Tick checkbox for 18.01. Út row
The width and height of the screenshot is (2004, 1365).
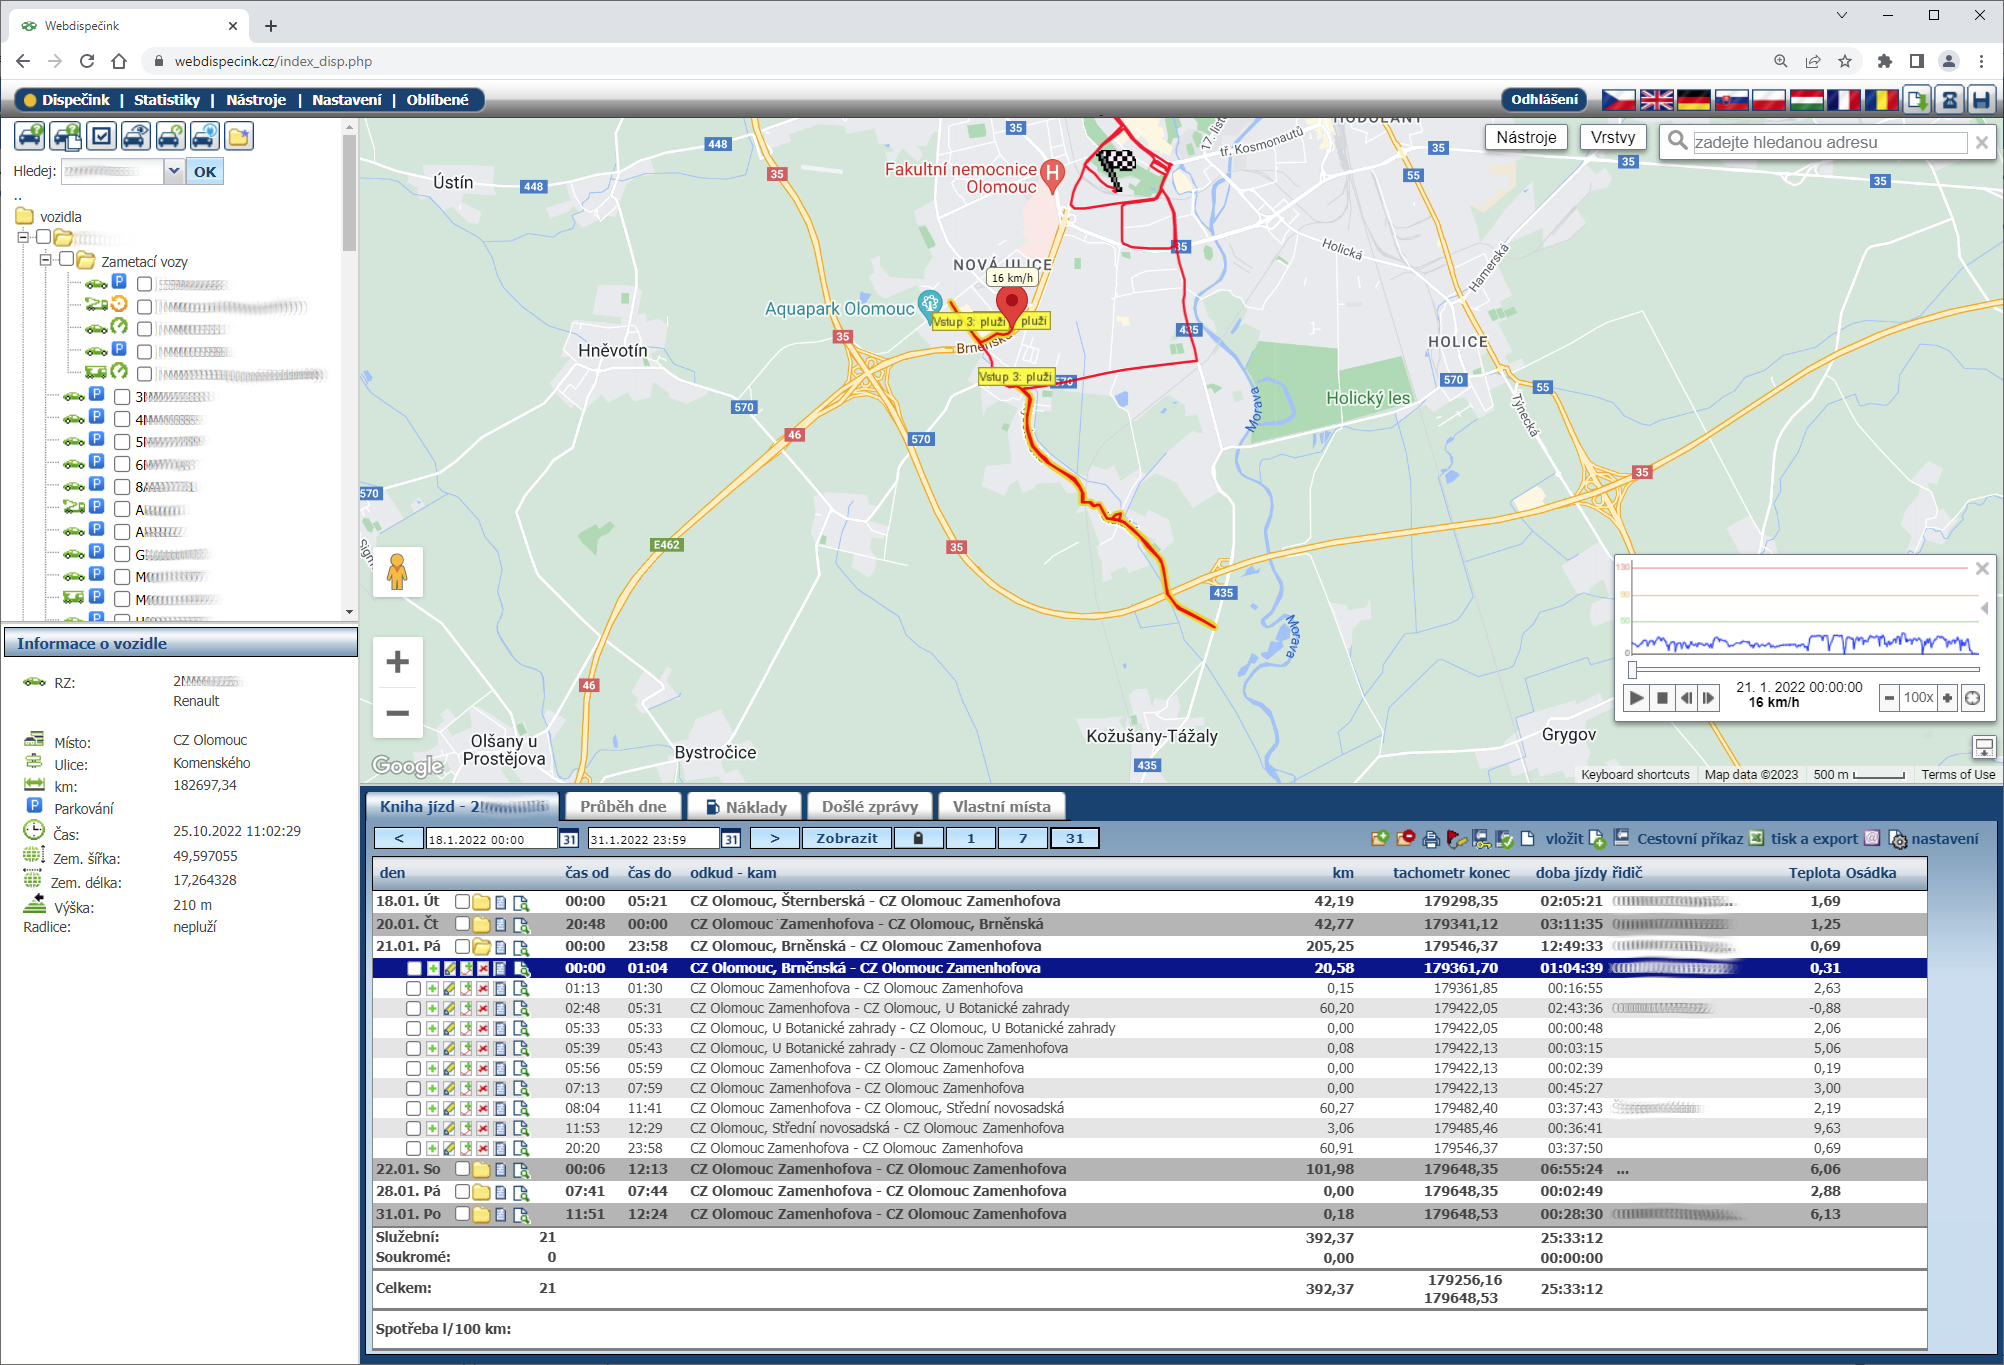pyautogui.click(x=462, y=901)
